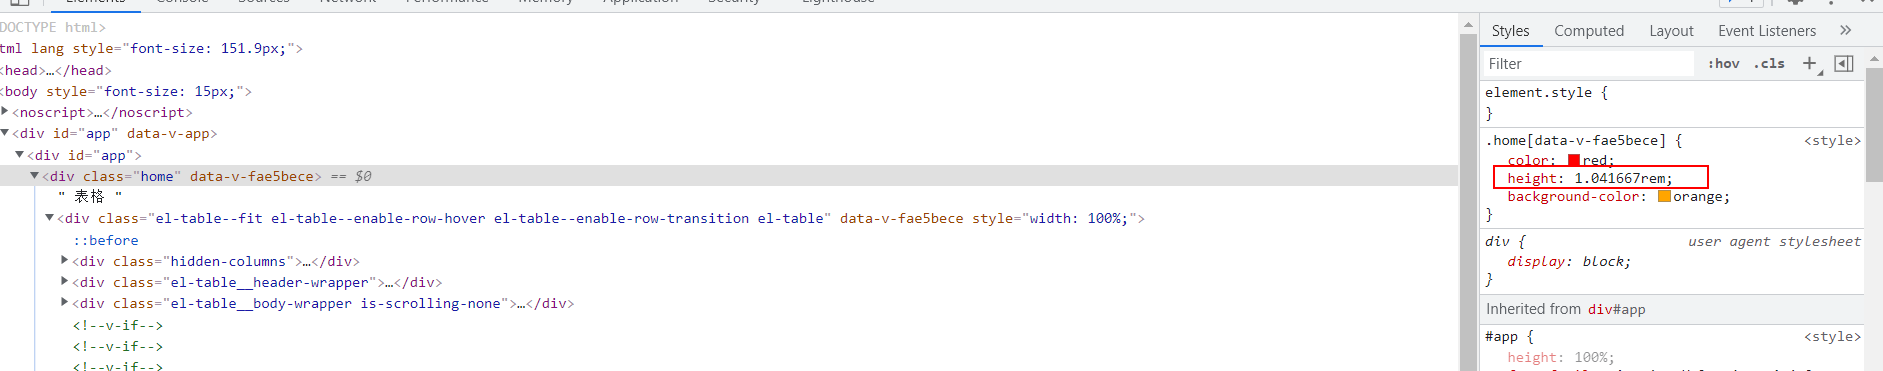Select the ::before pseudo-element row
The width and height of the screenshot is (1883, 371).
pyautogui.click(x=106, y=240)
